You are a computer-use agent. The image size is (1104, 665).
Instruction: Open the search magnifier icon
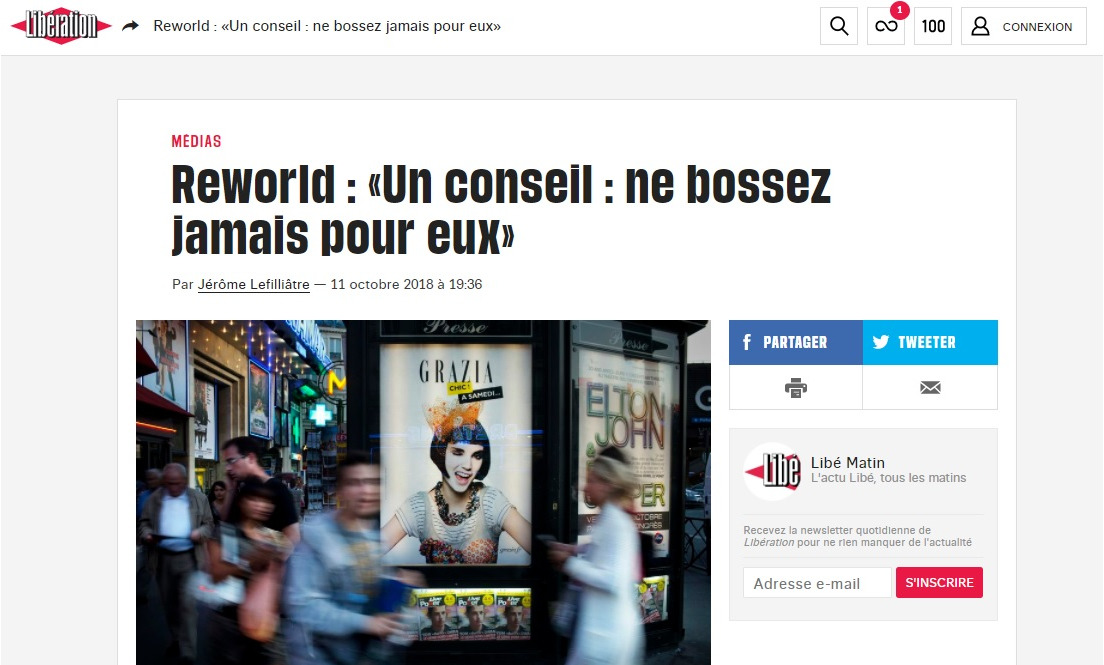click(x=839, y=26)
